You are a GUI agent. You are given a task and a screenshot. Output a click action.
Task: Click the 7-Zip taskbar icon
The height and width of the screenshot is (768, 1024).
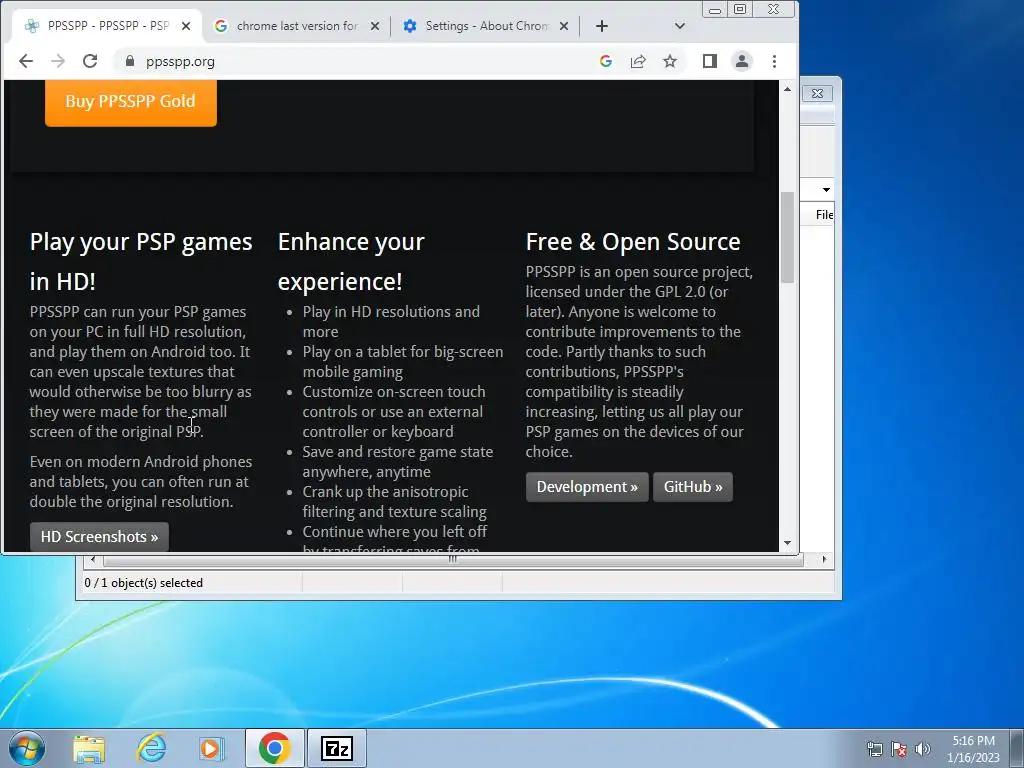click(x=337, y=748)
